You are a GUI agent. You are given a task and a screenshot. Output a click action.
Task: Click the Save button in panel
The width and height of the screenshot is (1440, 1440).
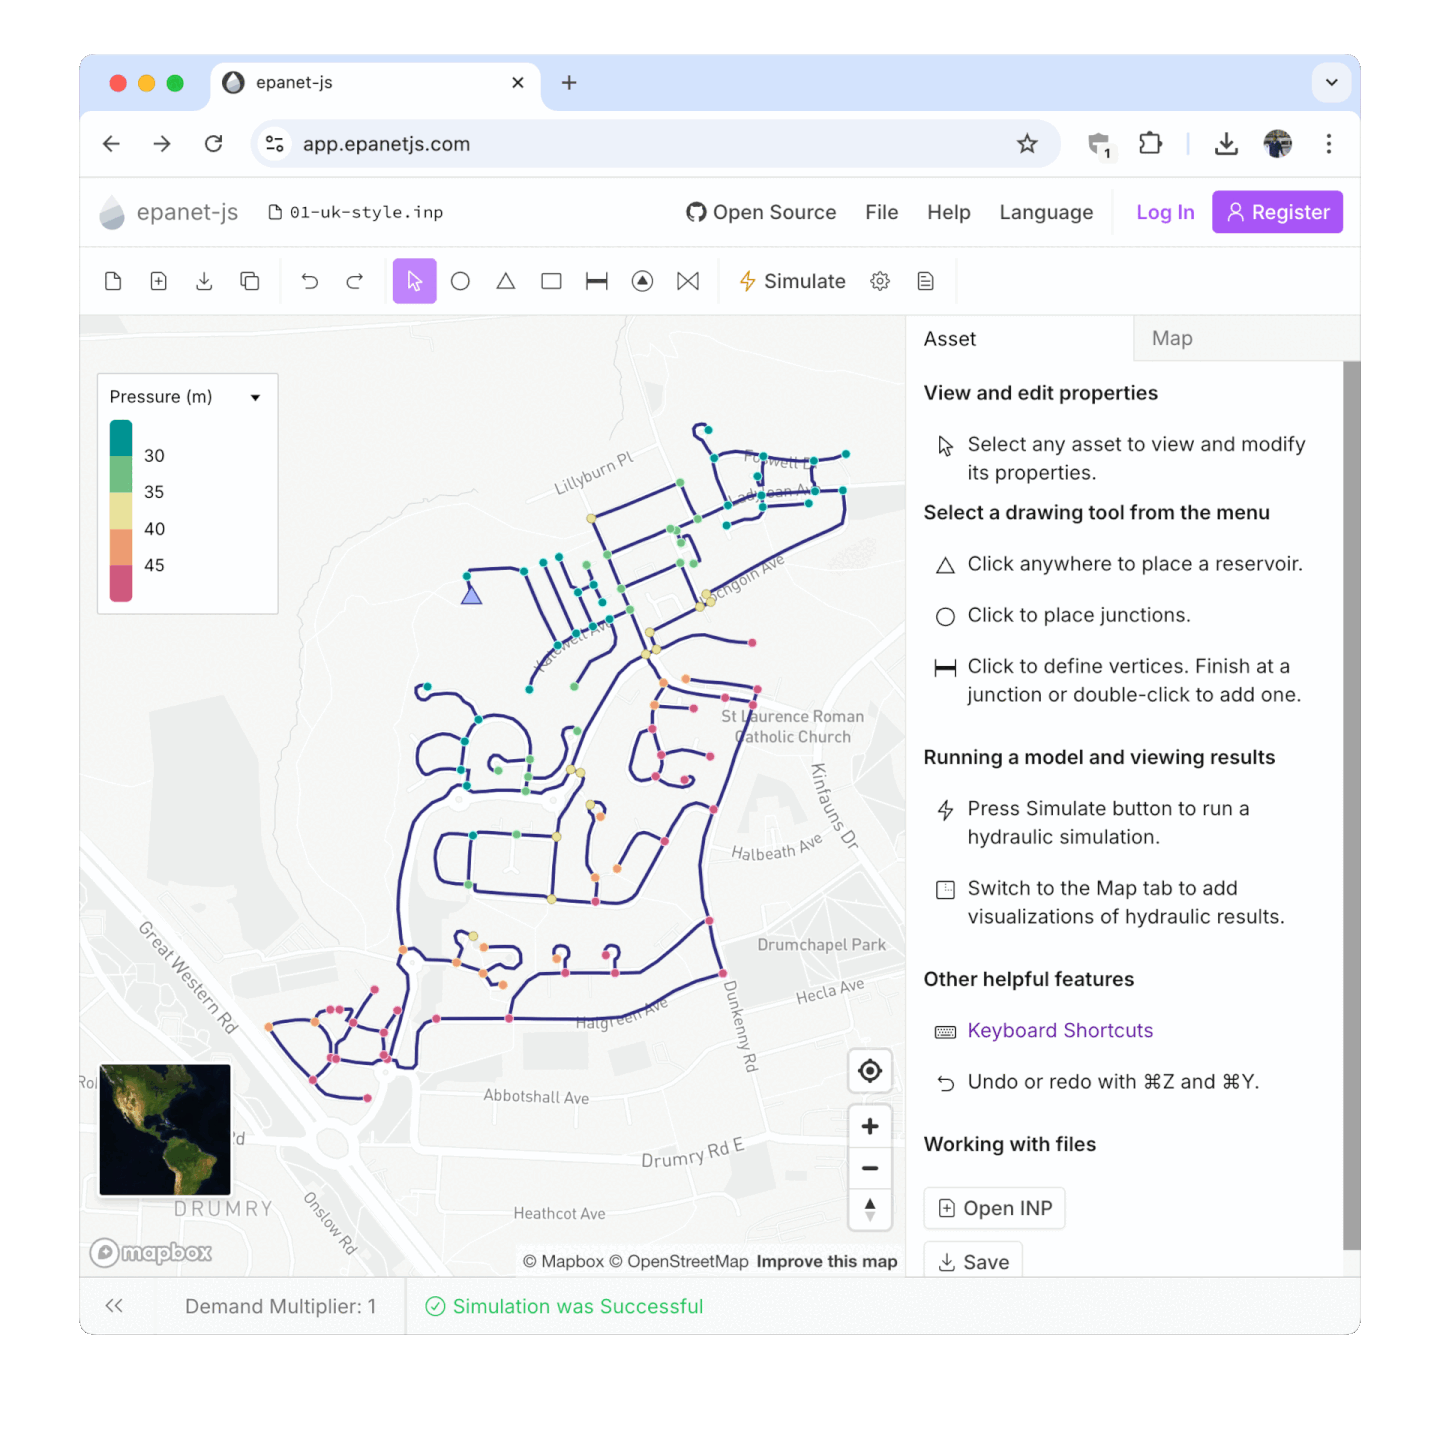[x=973, y=1261]
